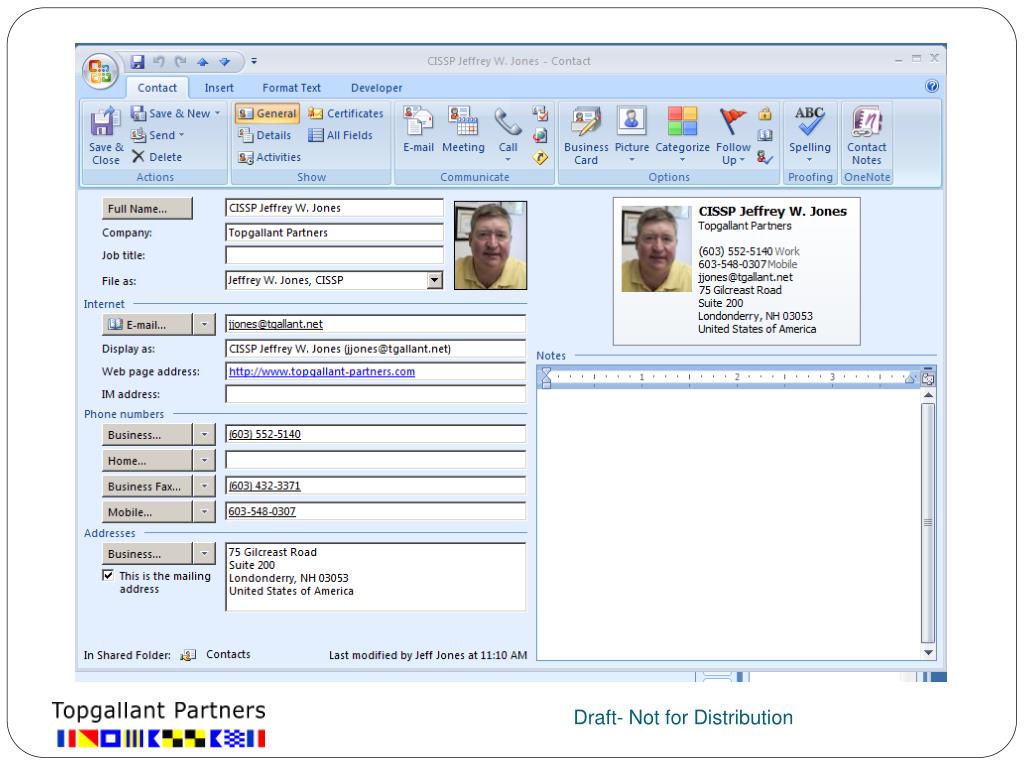Click the Mobile... button

point(147,512)
